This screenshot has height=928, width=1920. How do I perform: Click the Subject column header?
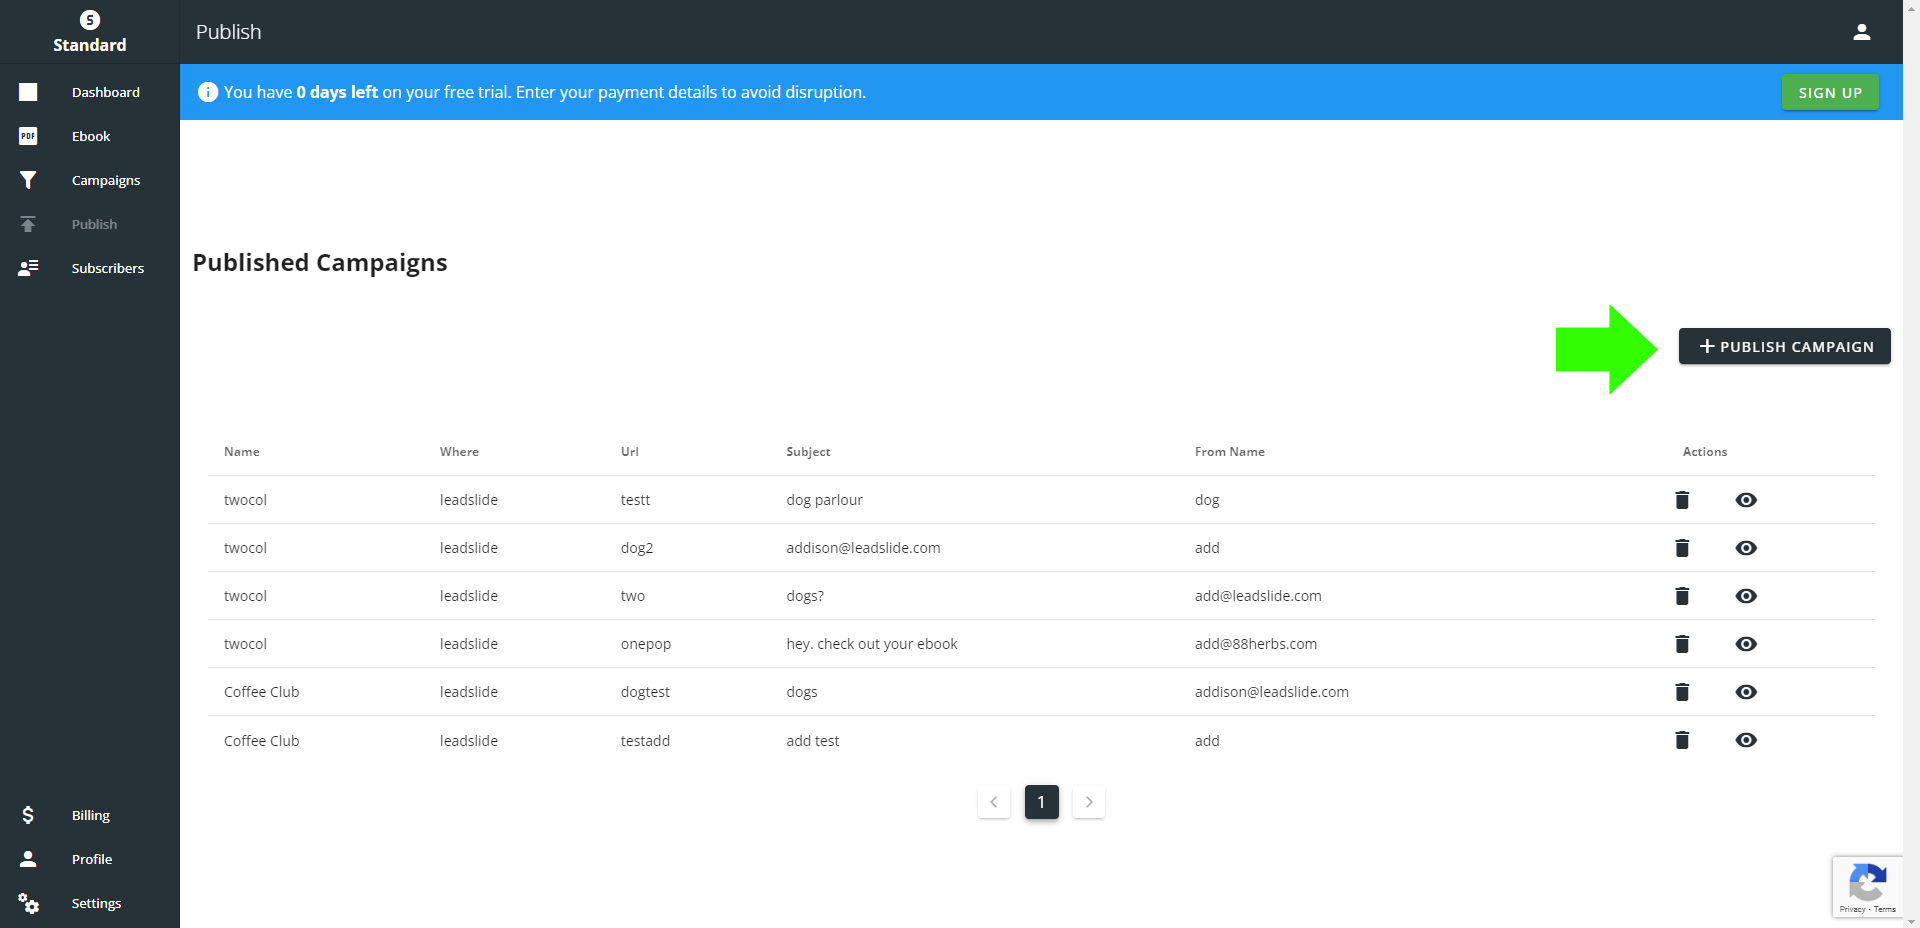point(808,452)
